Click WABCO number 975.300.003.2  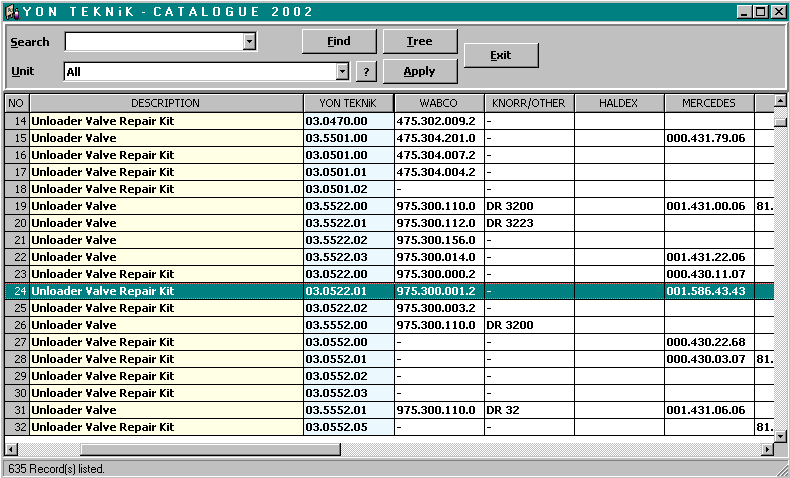[436, 308]
